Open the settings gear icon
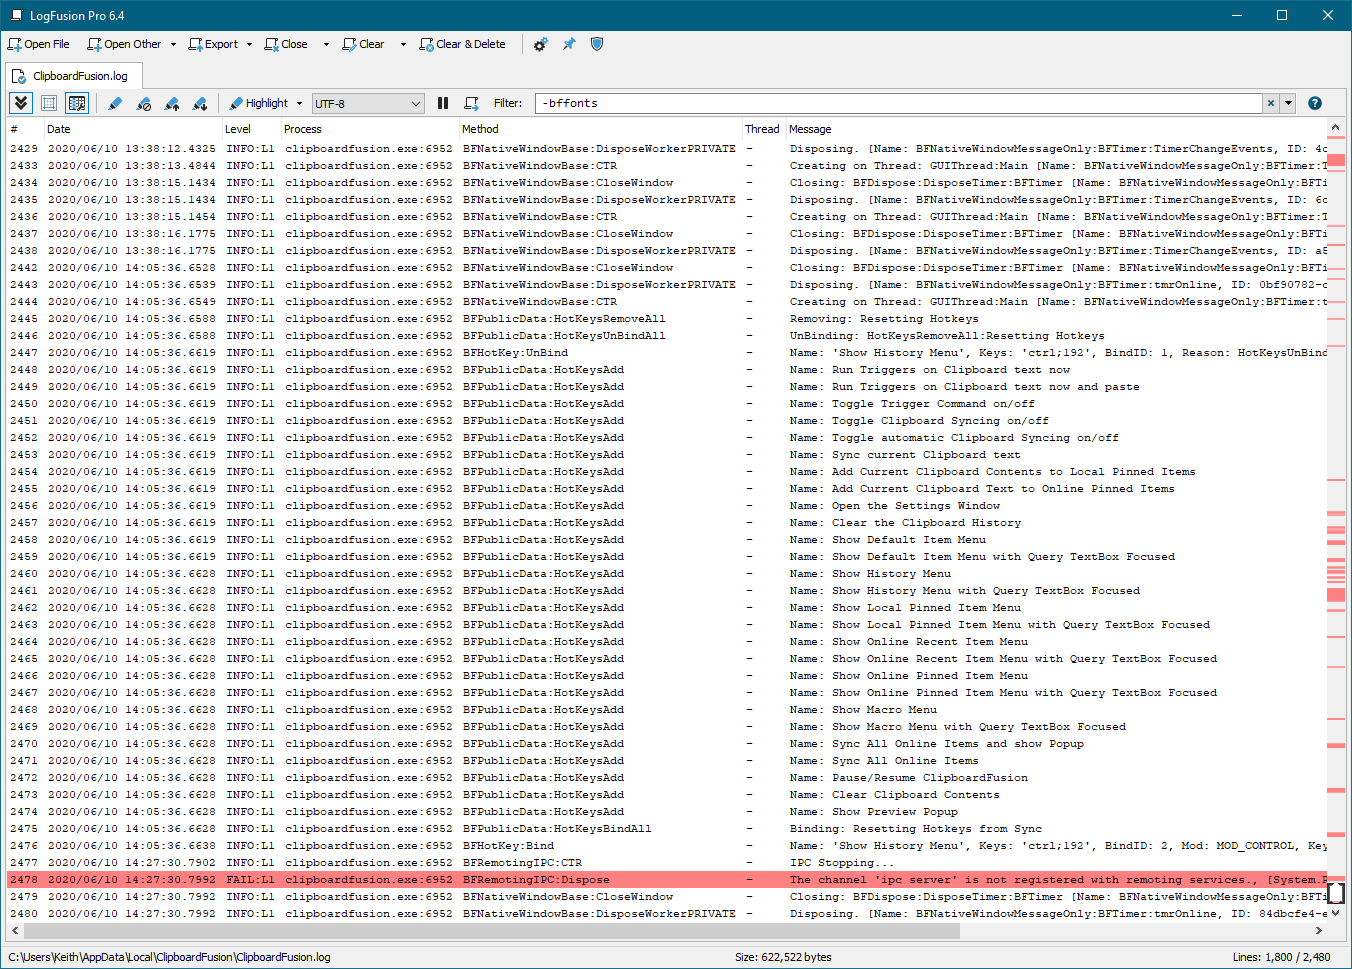1352x969 pixels. [x=540, y=44]
